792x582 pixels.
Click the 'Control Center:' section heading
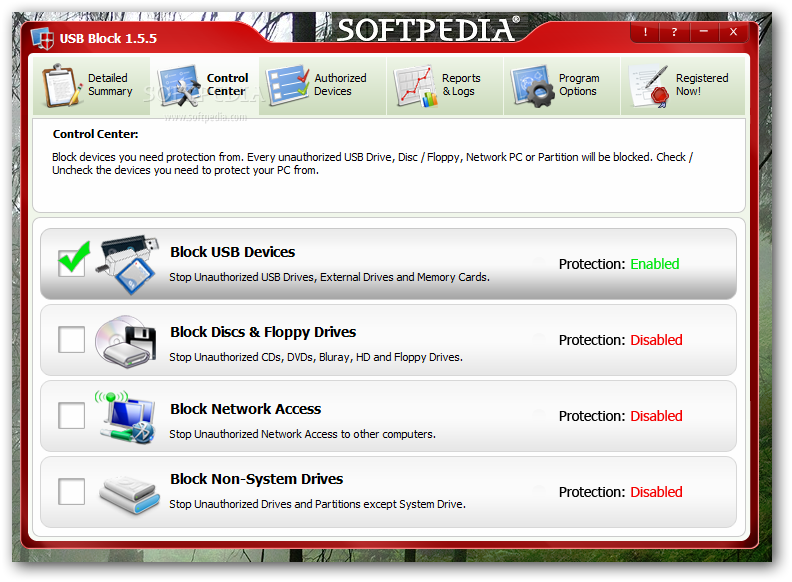95,134
